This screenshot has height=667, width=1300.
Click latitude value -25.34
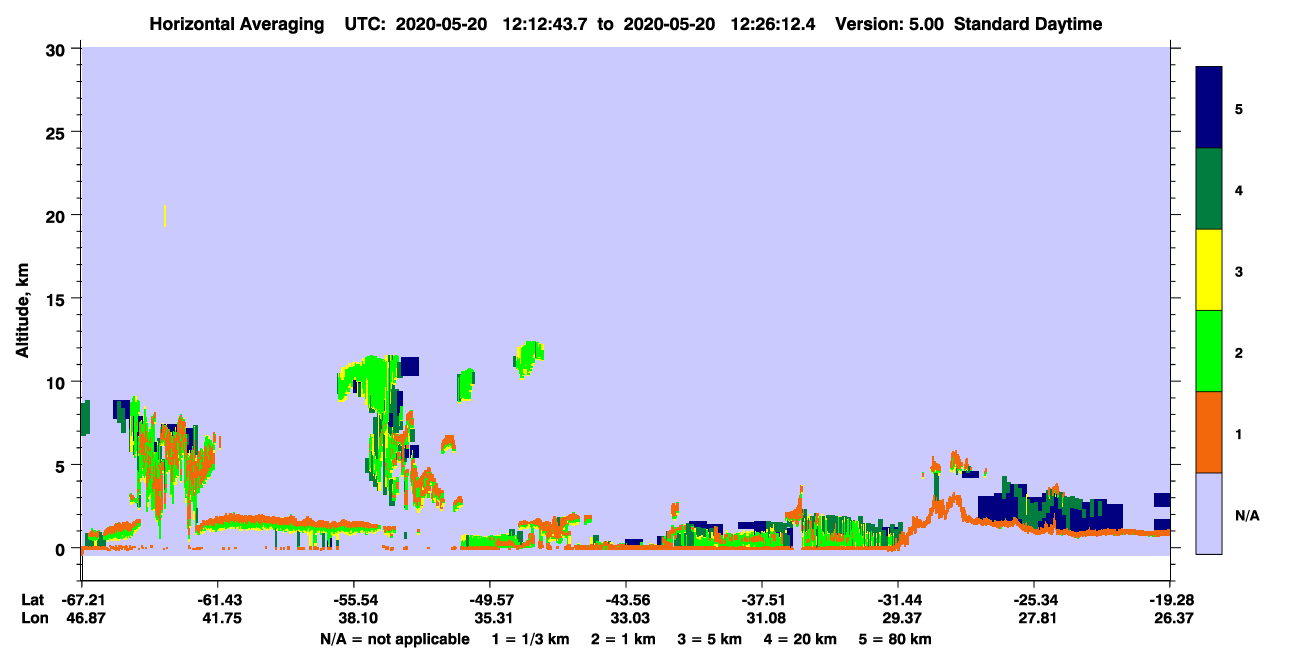pos(1034,599)
